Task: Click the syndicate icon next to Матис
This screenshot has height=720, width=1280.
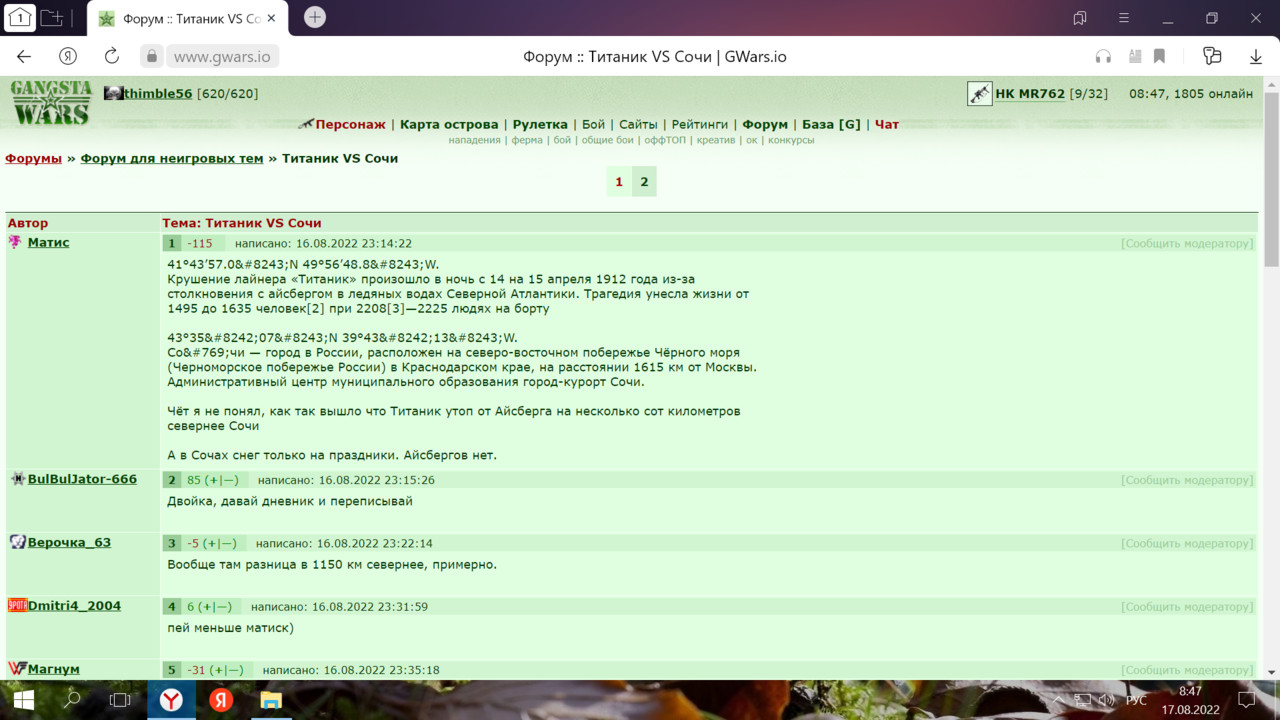Action: click(x=16, y=242)
